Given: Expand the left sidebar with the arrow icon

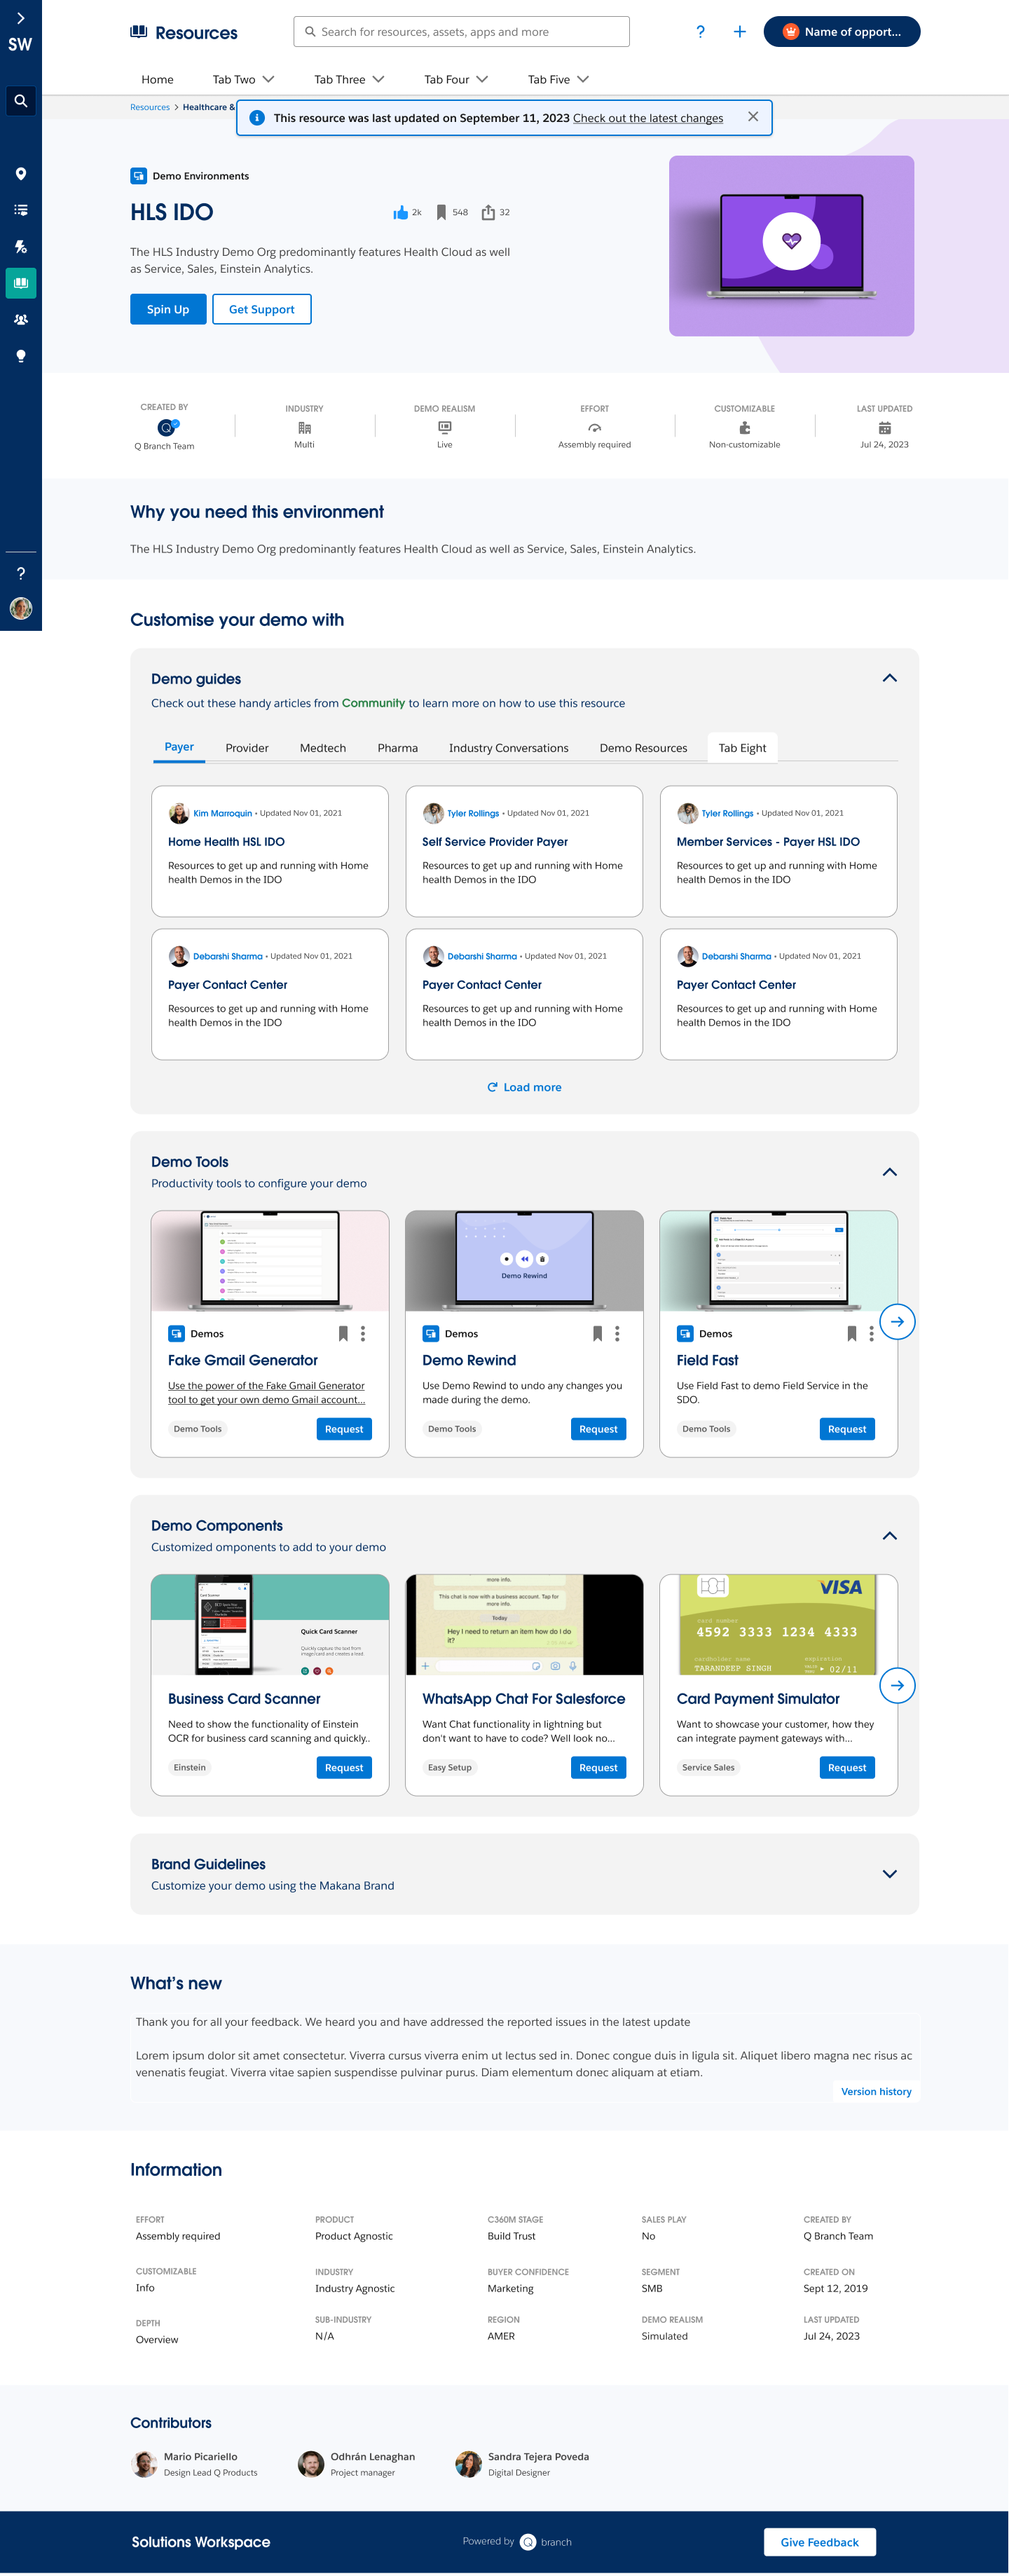Looking at the screenshot, I should (20, 18).
